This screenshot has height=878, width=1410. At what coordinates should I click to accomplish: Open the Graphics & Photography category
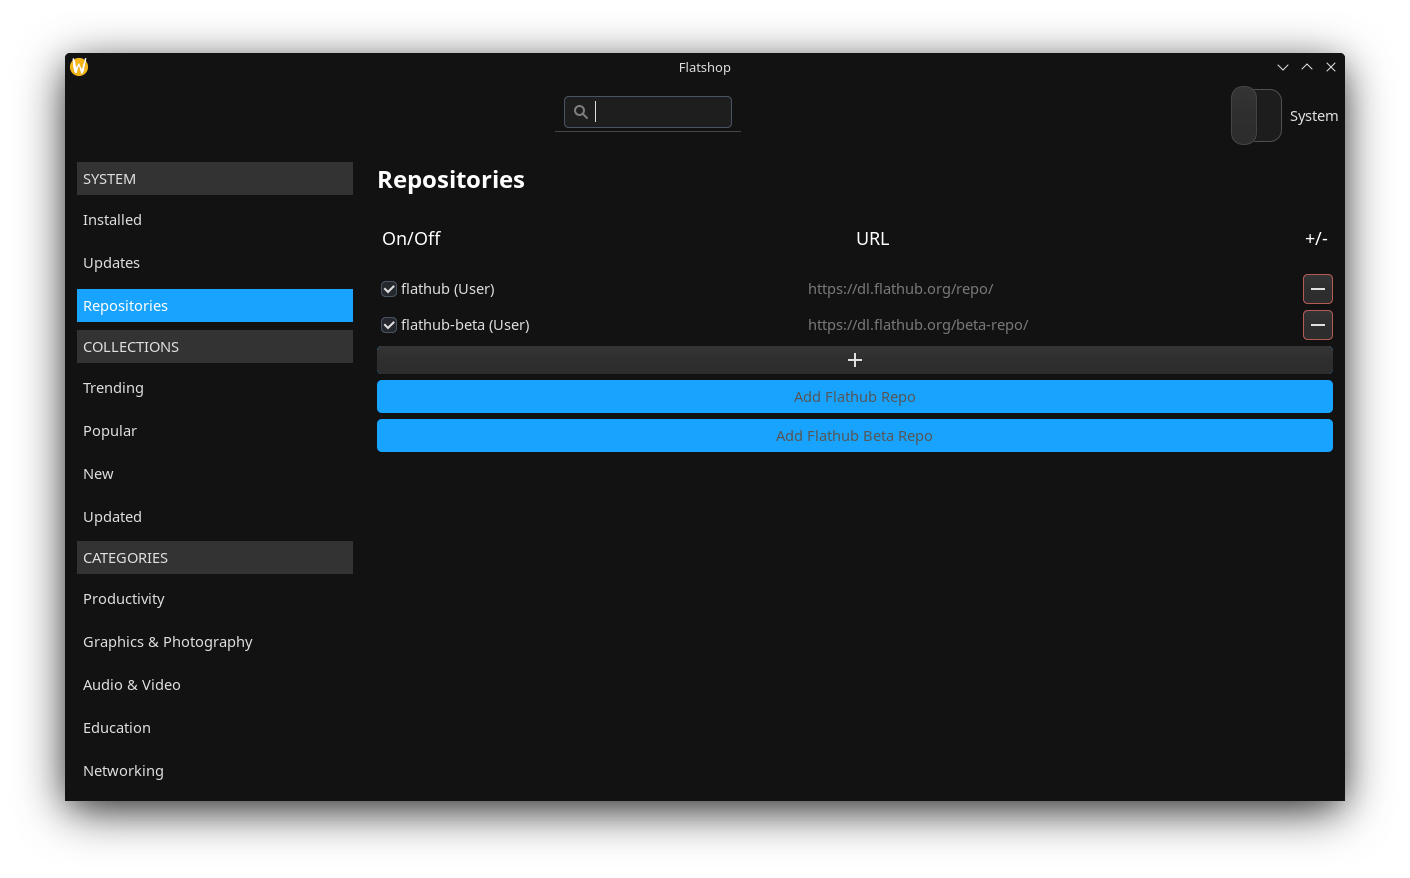point(167,641)
